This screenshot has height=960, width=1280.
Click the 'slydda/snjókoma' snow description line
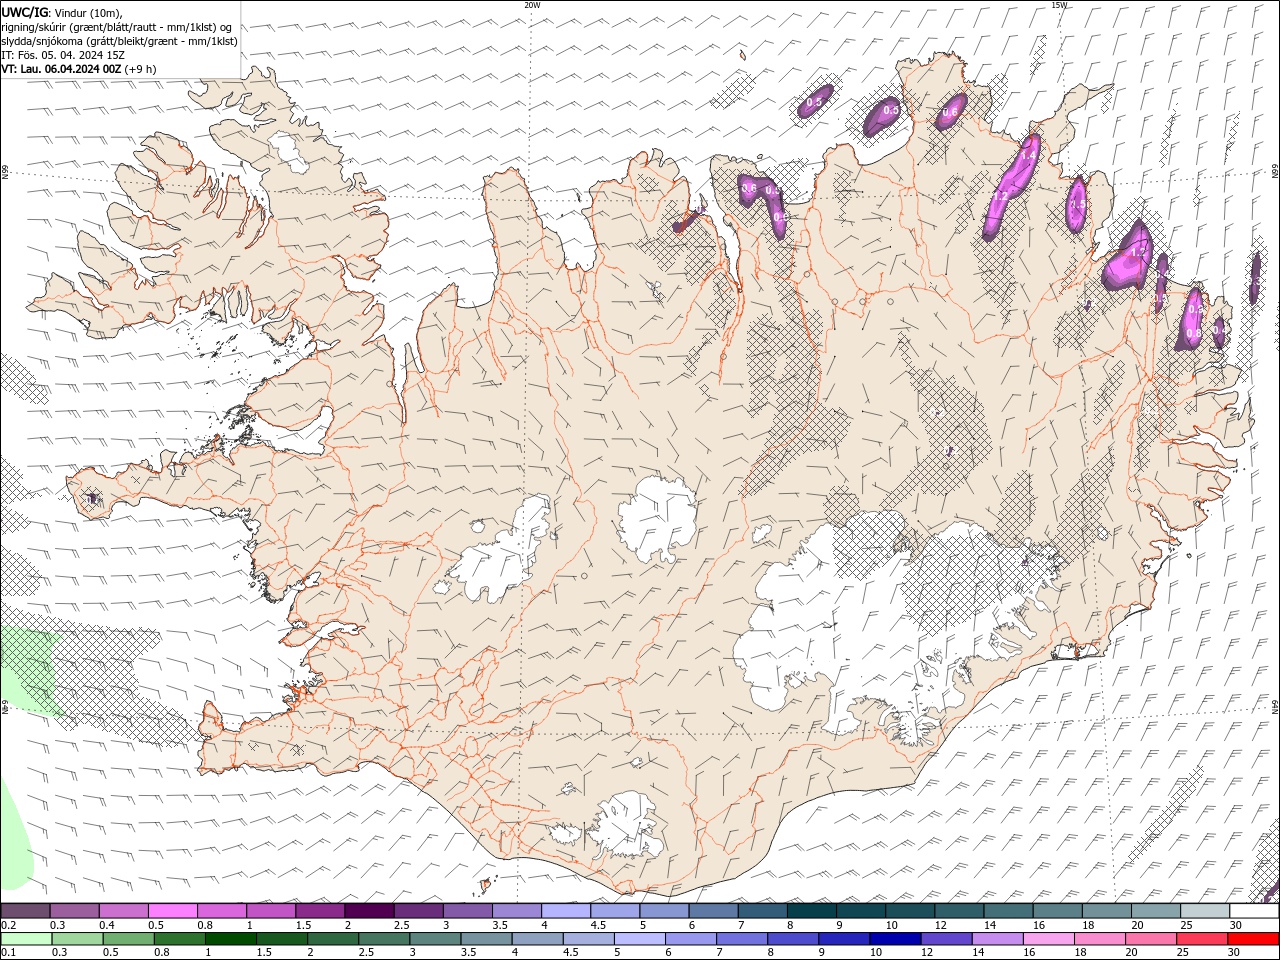[120, 41]
